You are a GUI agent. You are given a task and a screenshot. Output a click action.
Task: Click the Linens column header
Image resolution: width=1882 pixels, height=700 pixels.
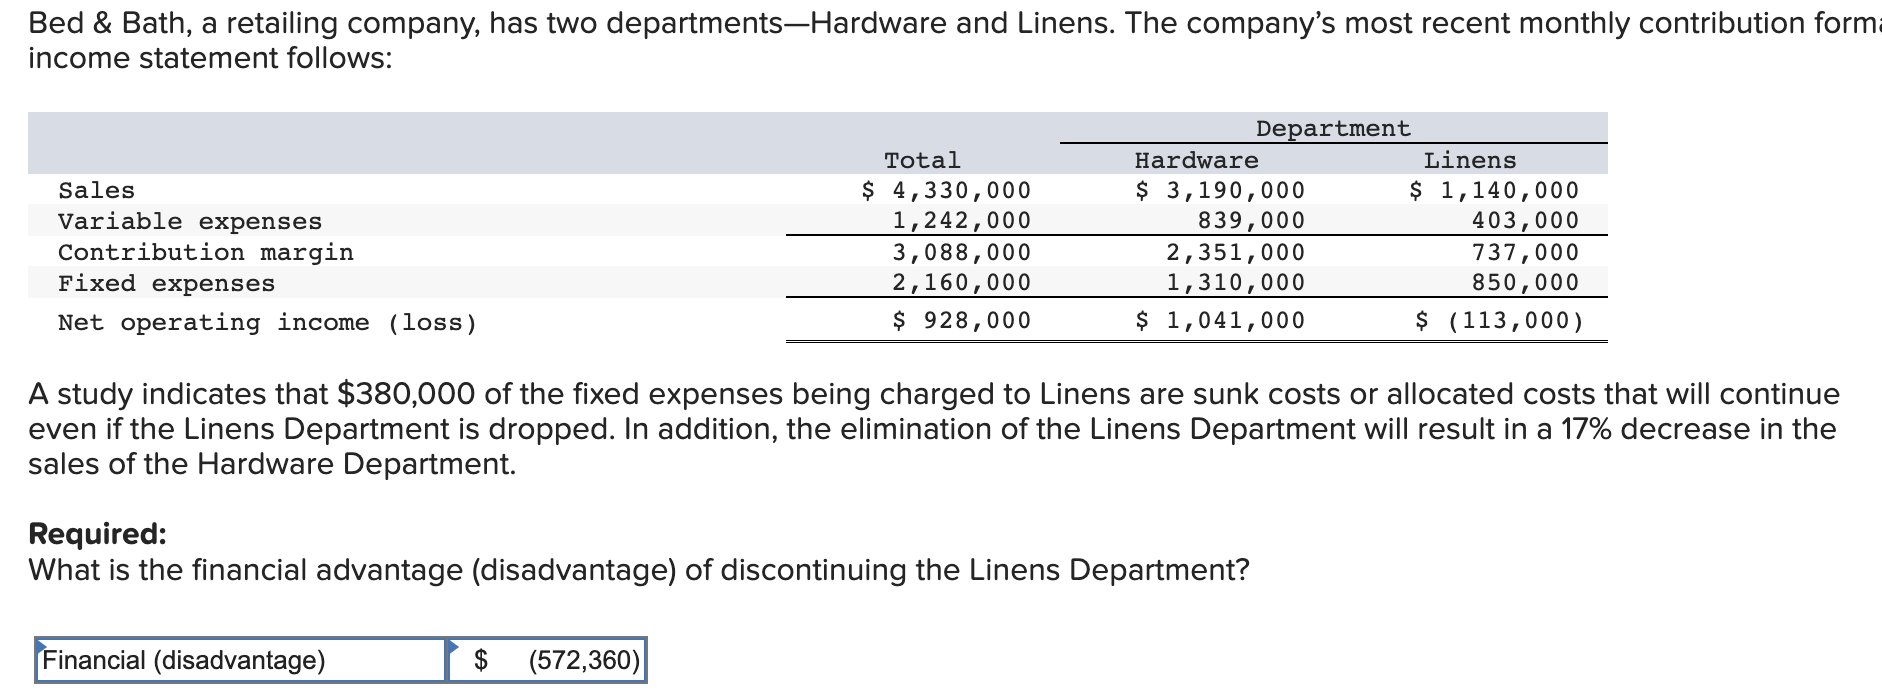[1470, 160]
